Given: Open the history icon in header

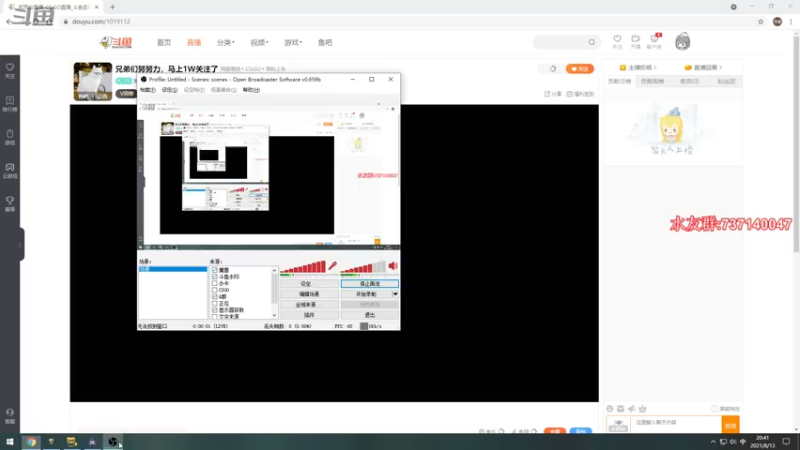Looking at the screenshot, I should pyautogui.click(x=635, y=39).
